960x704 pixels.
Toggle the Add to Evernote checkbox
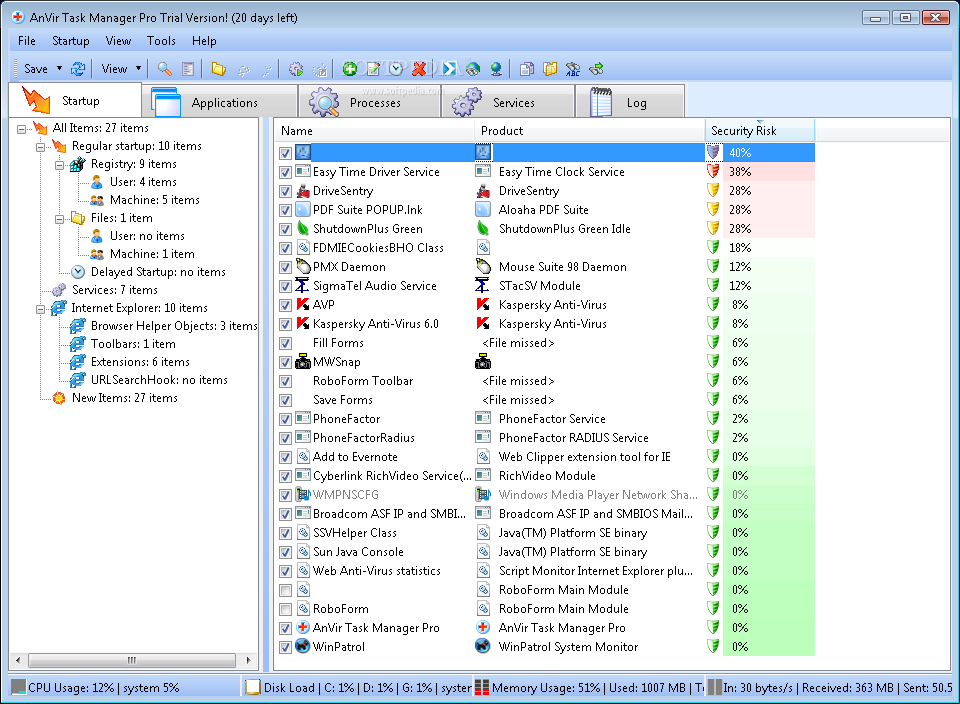285,457
